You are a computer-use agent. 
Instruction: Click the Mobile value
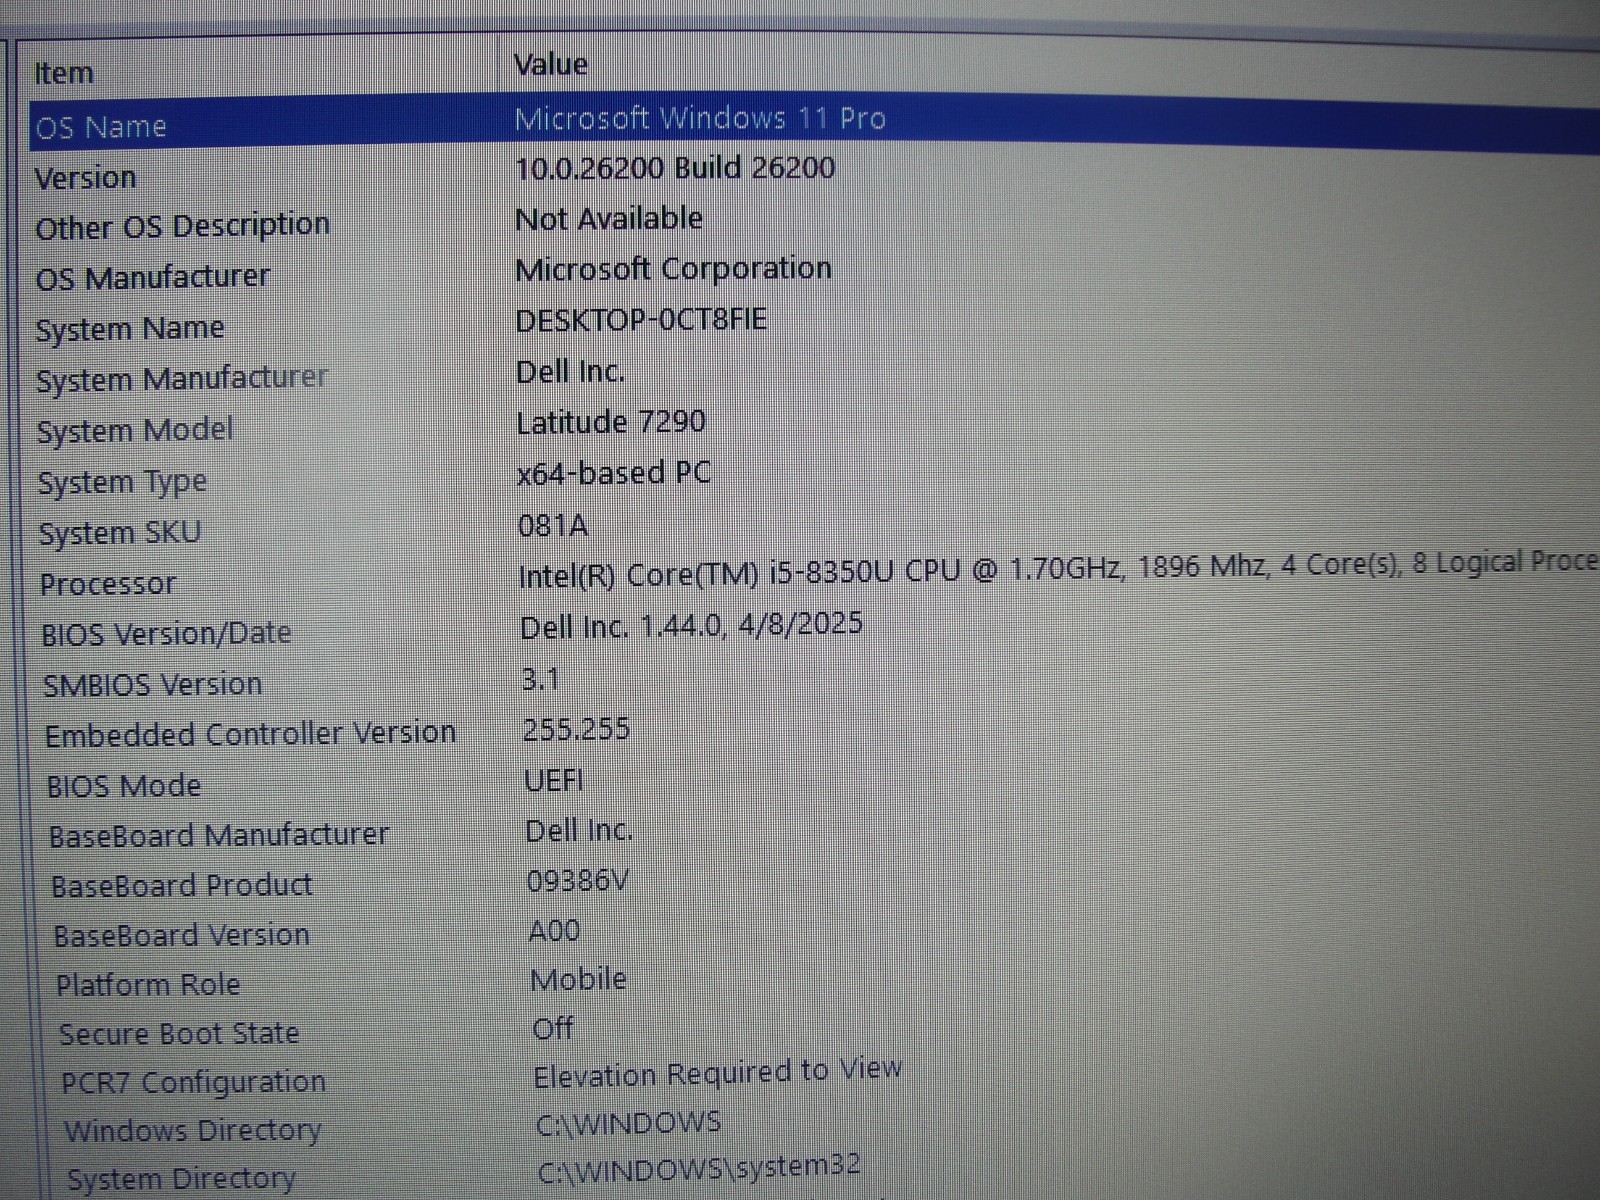click(x=579, y=979)
